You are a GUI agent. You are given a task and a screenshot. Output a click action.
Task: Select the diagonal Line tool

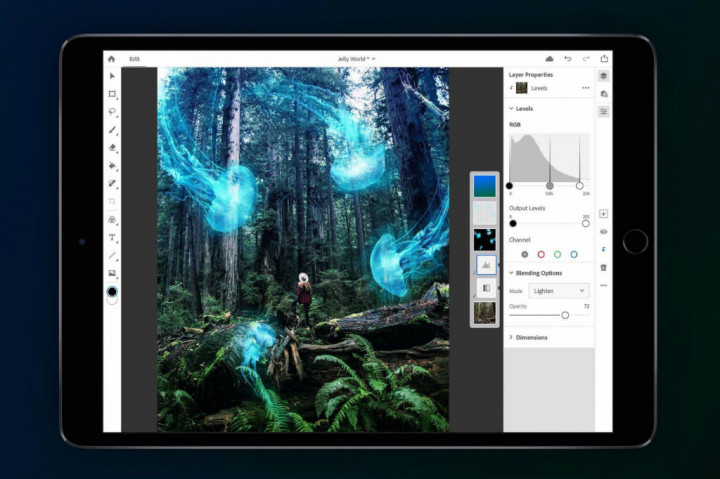(112, 255)
